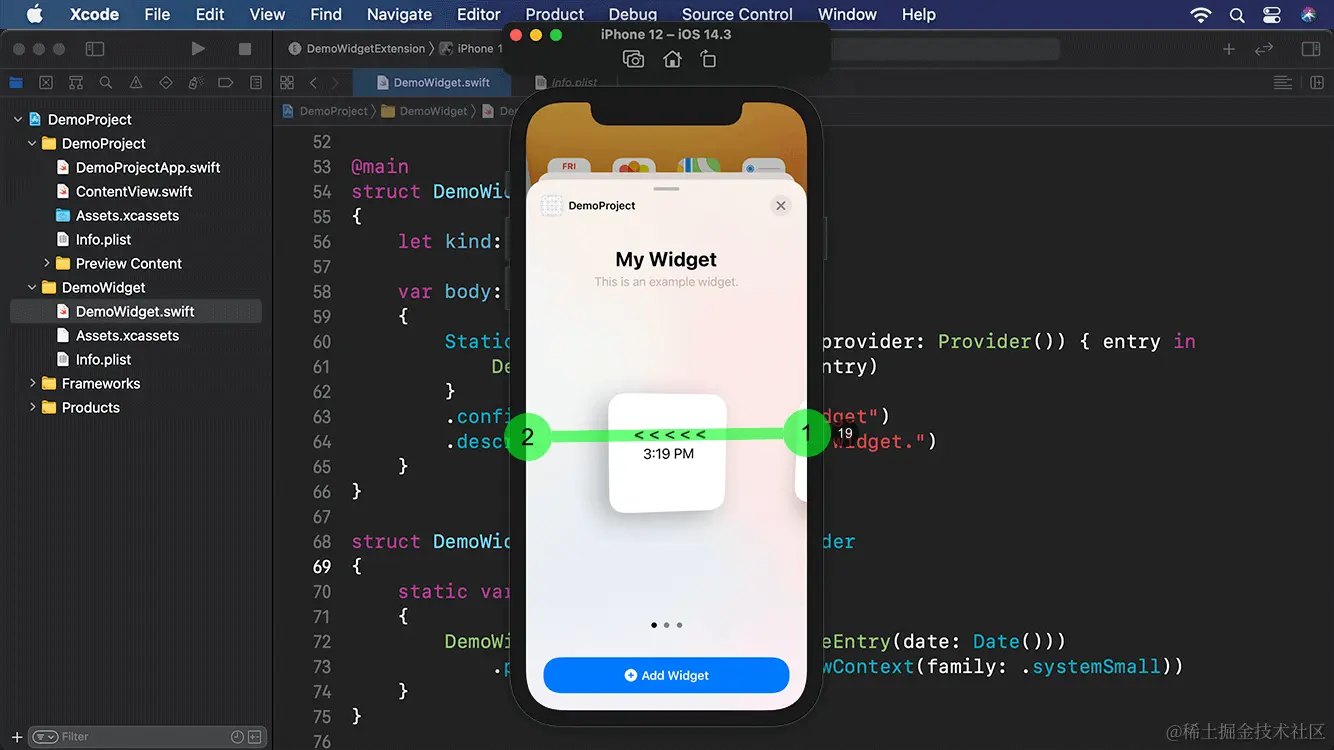
Task: Show the Project navigator folder icon
Action: (x=16, y=83)
